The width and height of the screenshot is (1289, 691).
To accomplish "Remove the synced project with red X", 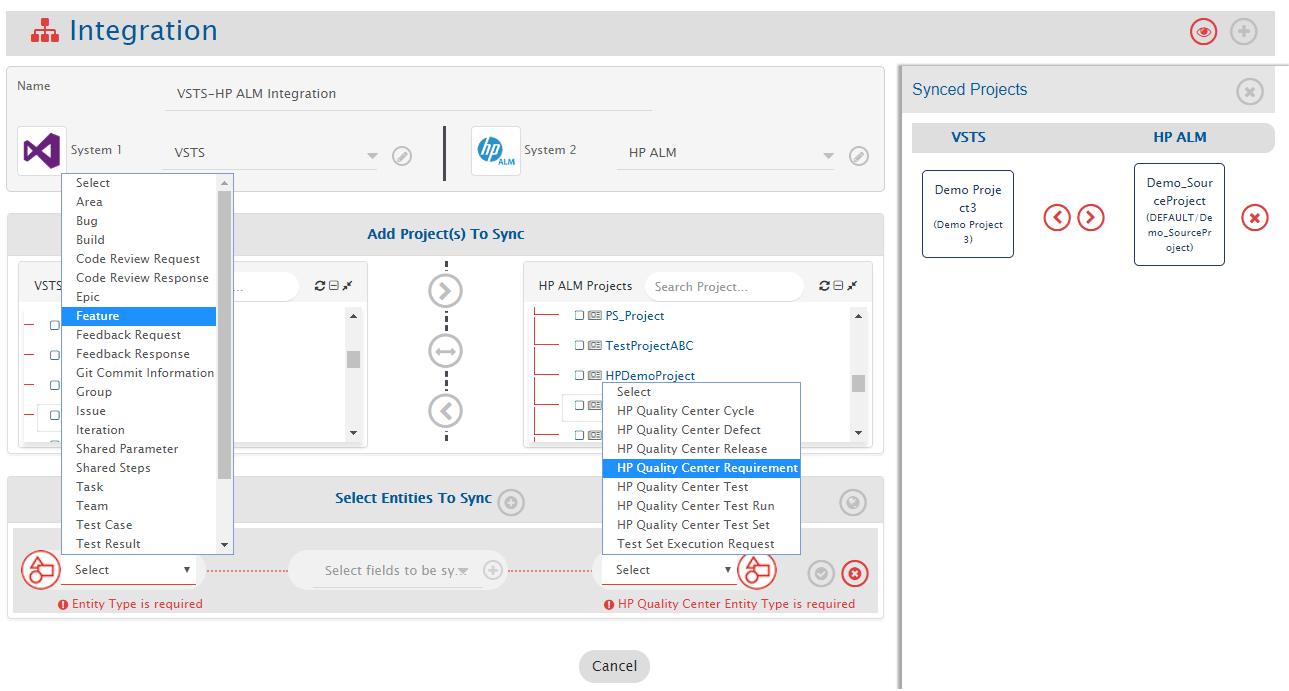I will (1255, 217).
